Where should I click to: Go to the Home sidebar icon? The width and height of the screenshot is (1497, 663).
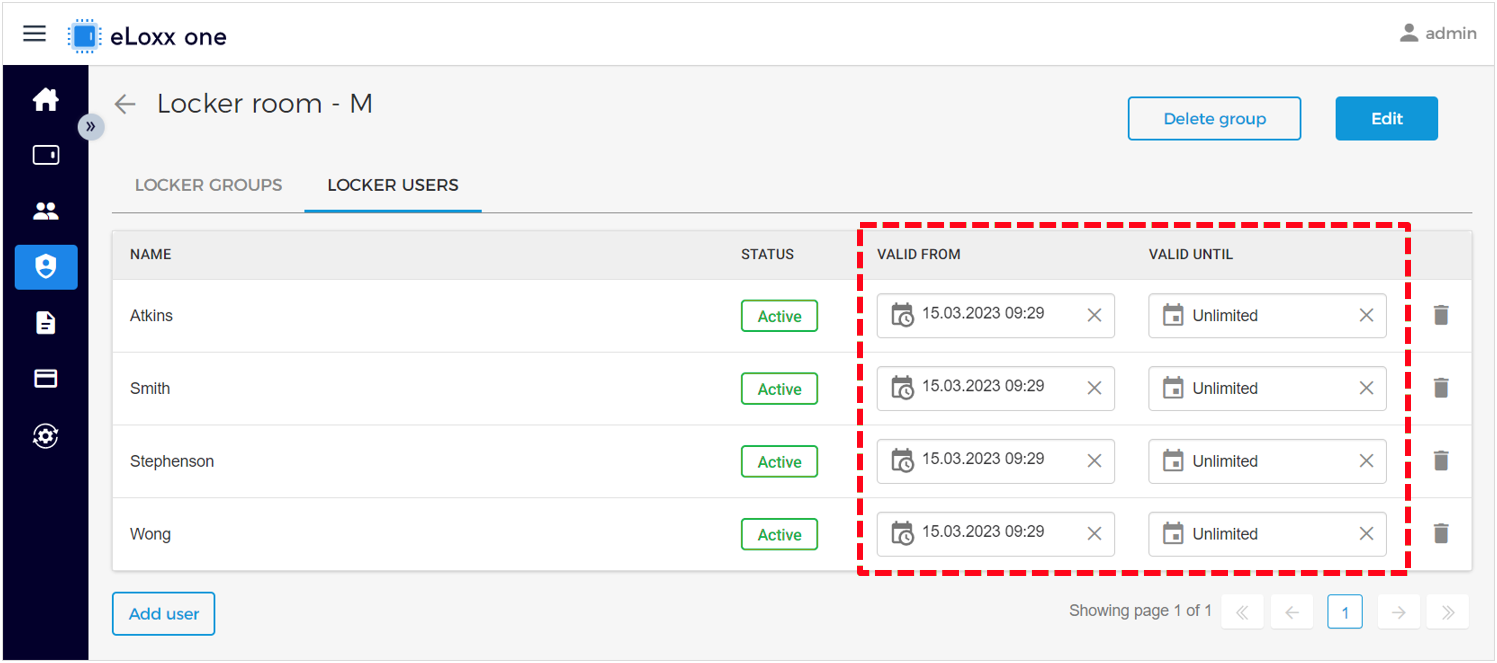(x=46, y=100)
